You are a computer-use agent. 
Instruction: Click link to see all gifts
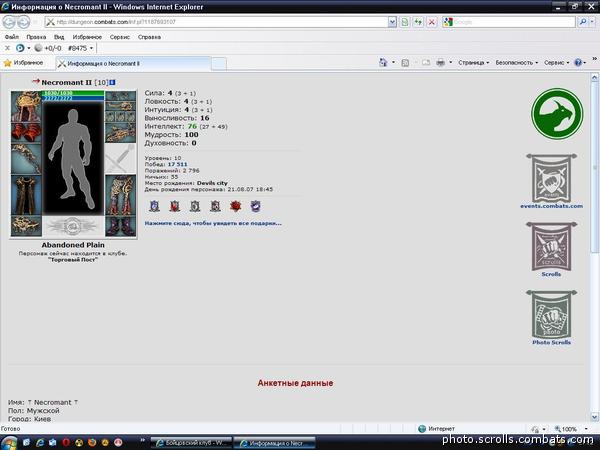pyautogui.click(x=213, y=223)
